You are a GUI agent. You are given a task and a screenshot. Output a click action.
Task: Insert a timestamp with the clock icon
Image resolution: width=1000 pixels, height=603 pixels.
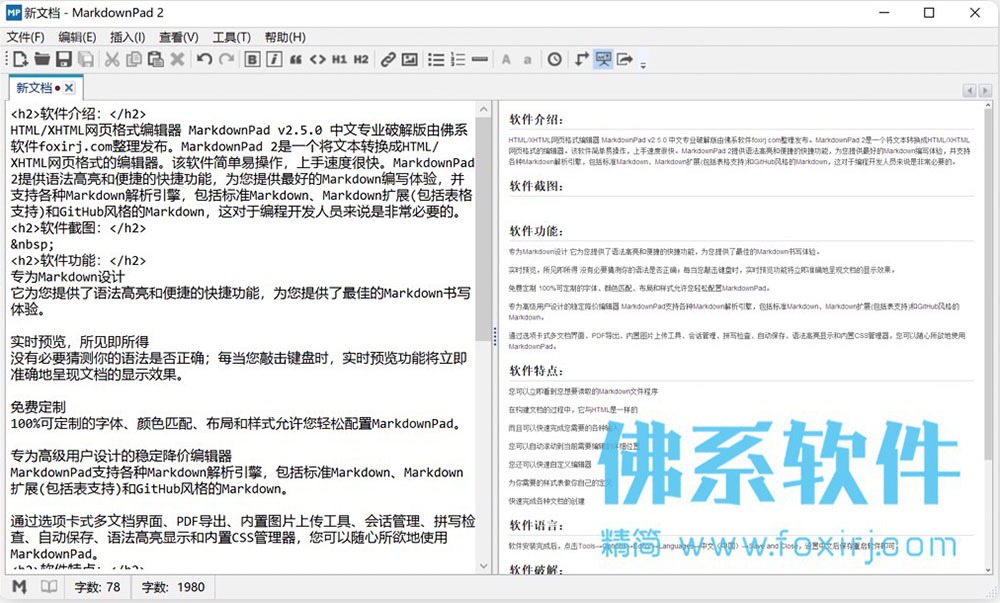click(555, 59)
